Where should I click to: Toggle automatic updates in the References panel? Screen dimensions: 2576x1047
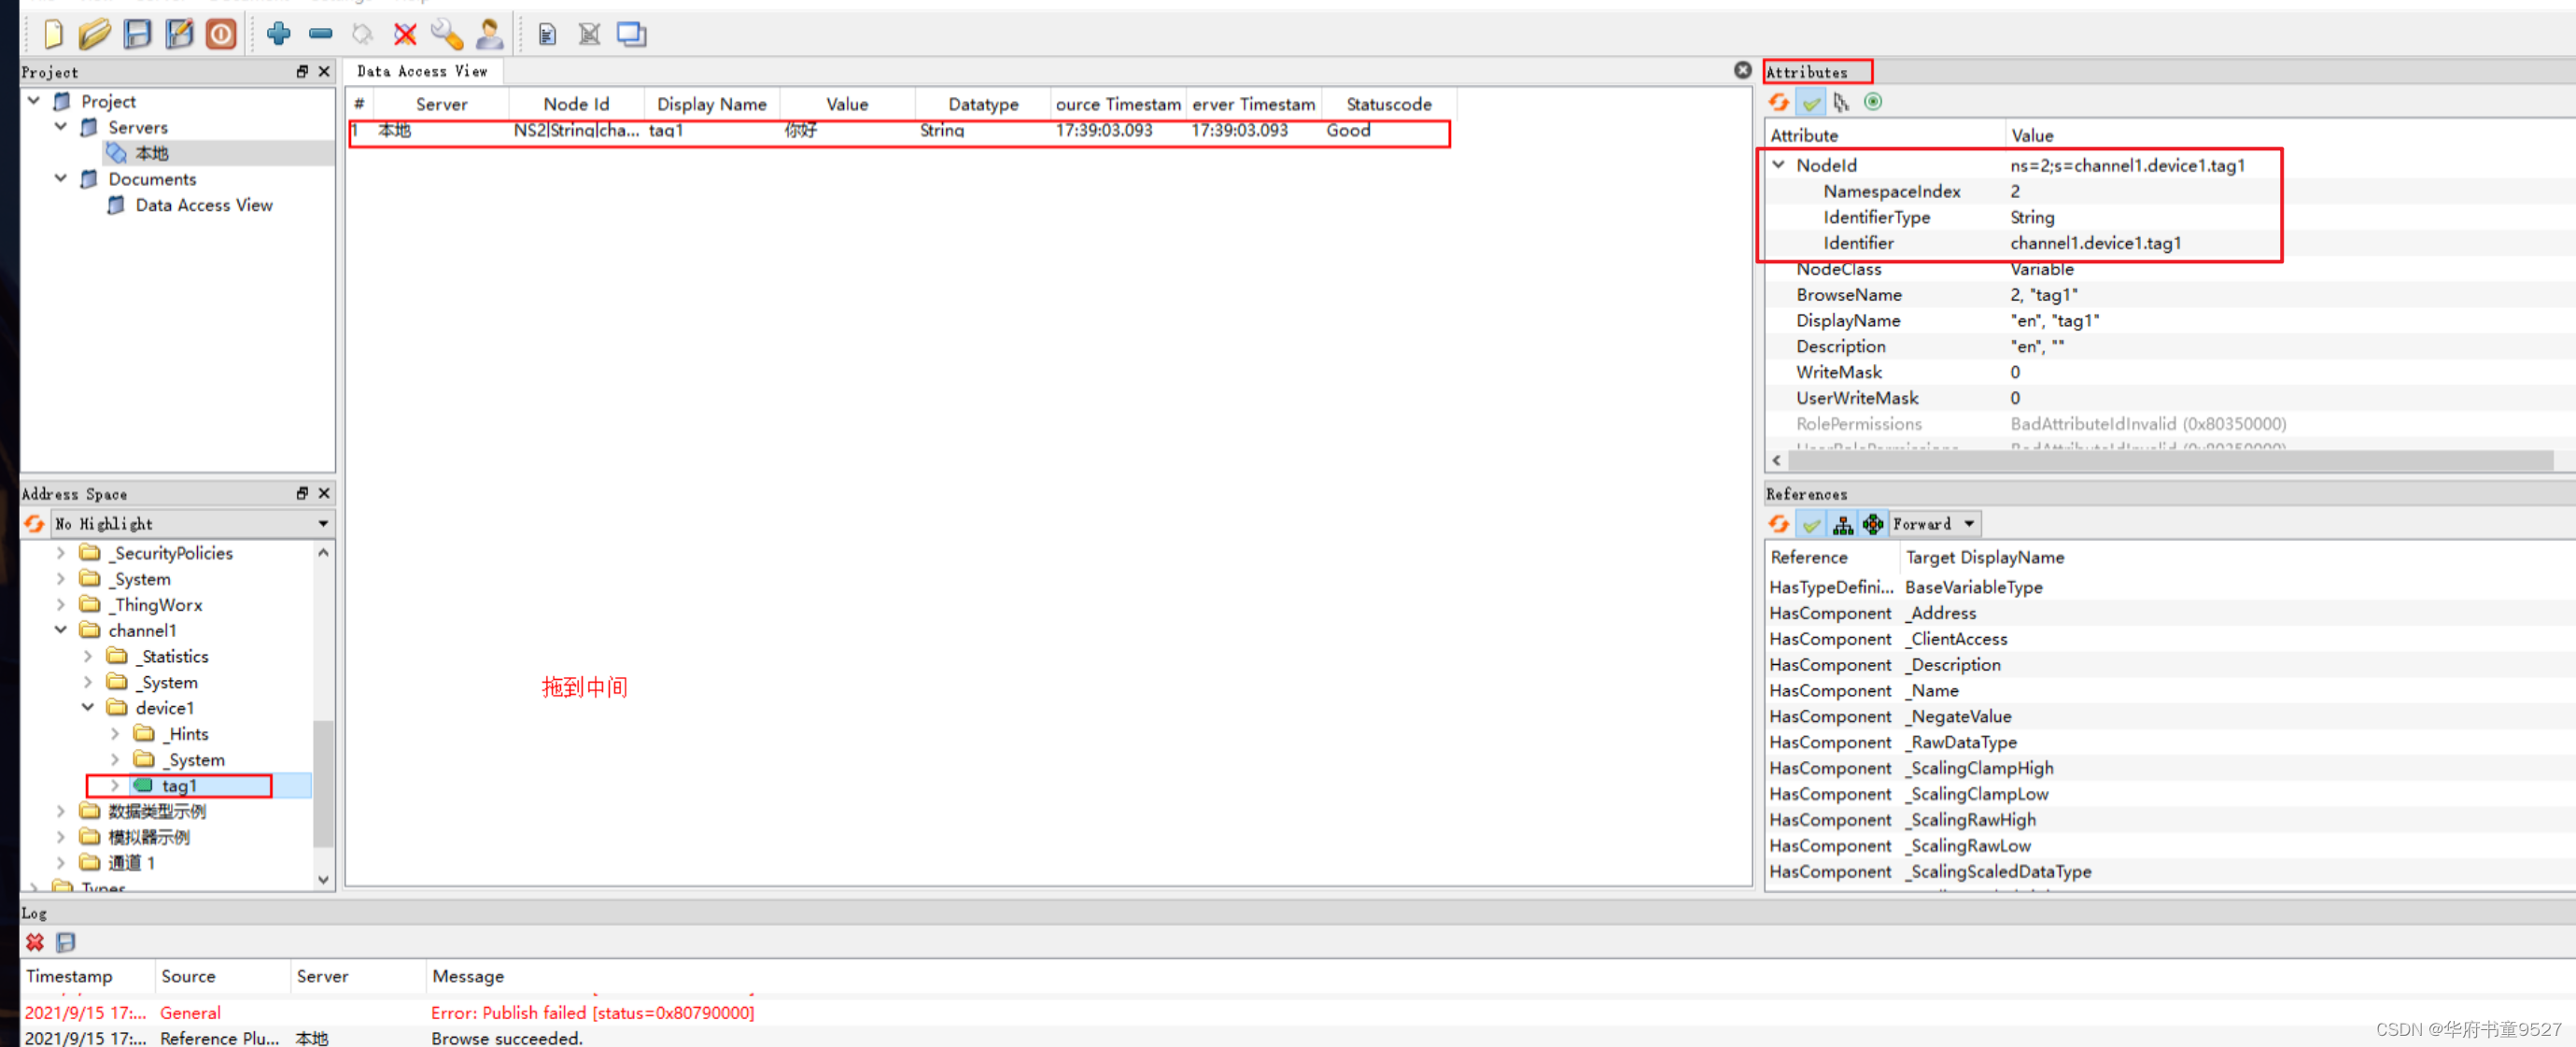click(1812, 523)
